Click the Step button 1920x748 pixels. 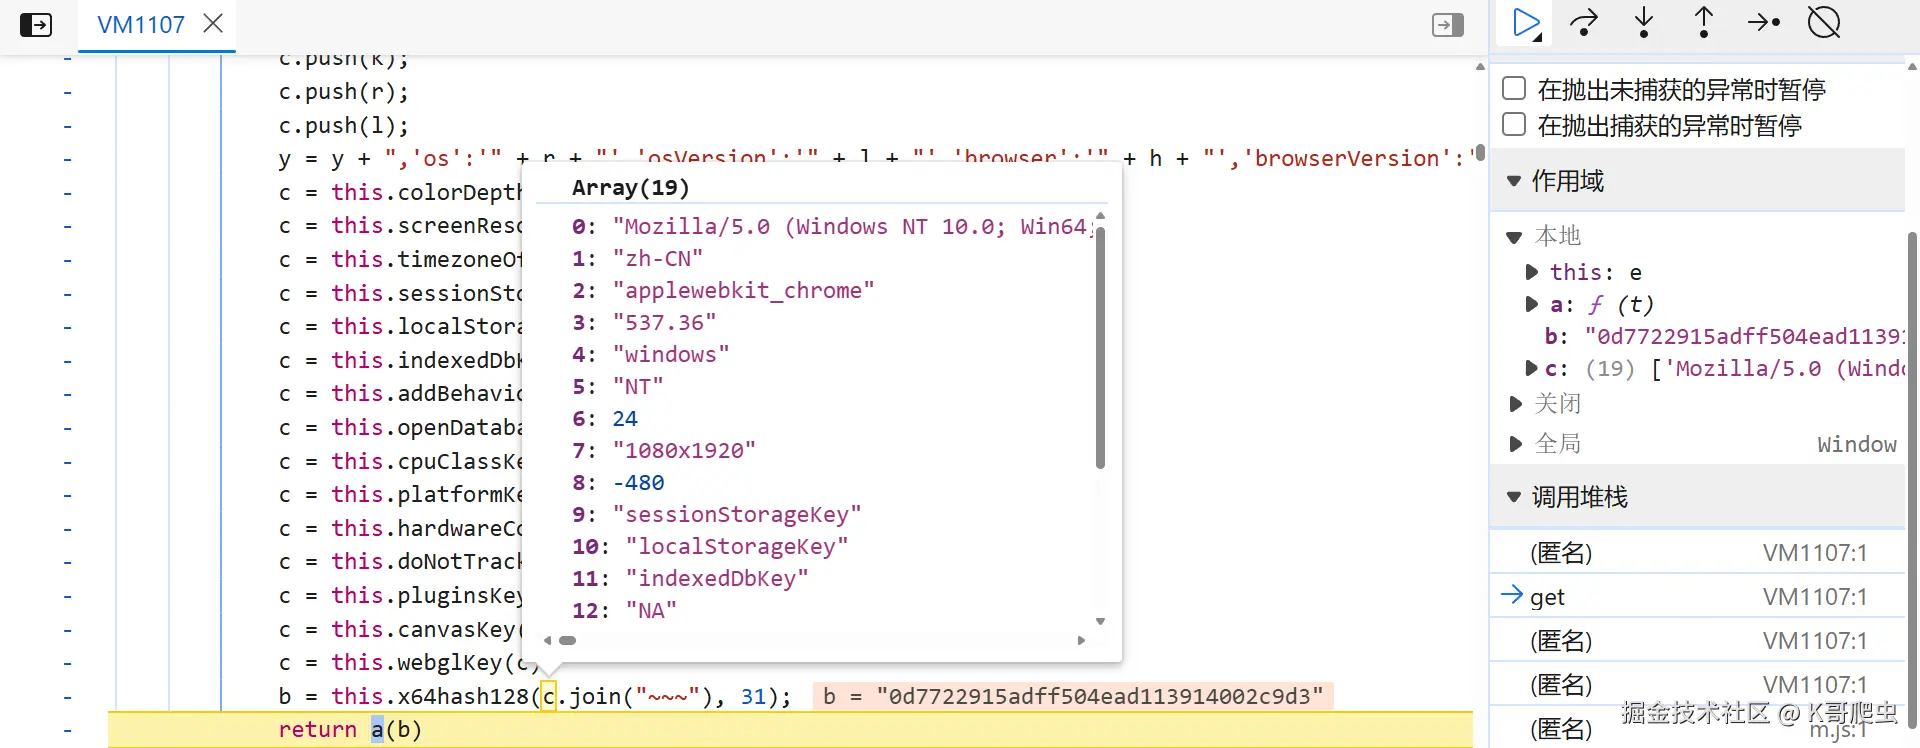[x=1764, y=22]
